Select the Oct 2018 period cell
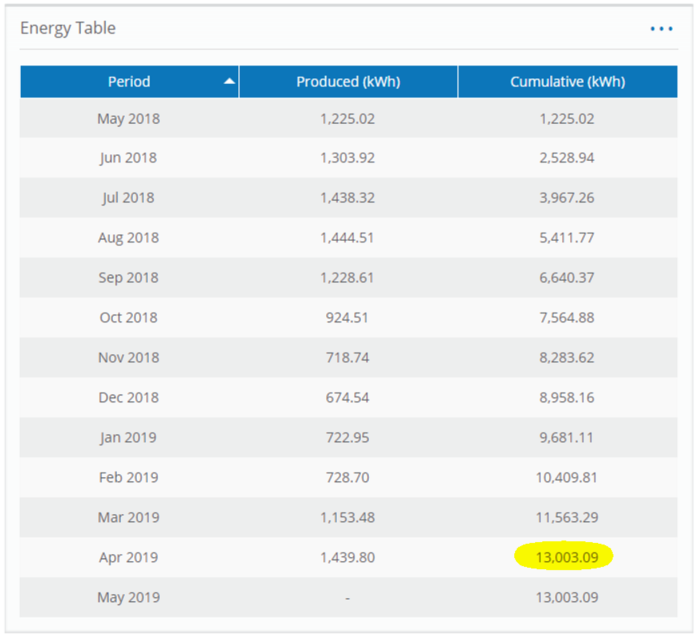Image resolution: width=700 pixels, height=640 pixels. click(128, 318)
